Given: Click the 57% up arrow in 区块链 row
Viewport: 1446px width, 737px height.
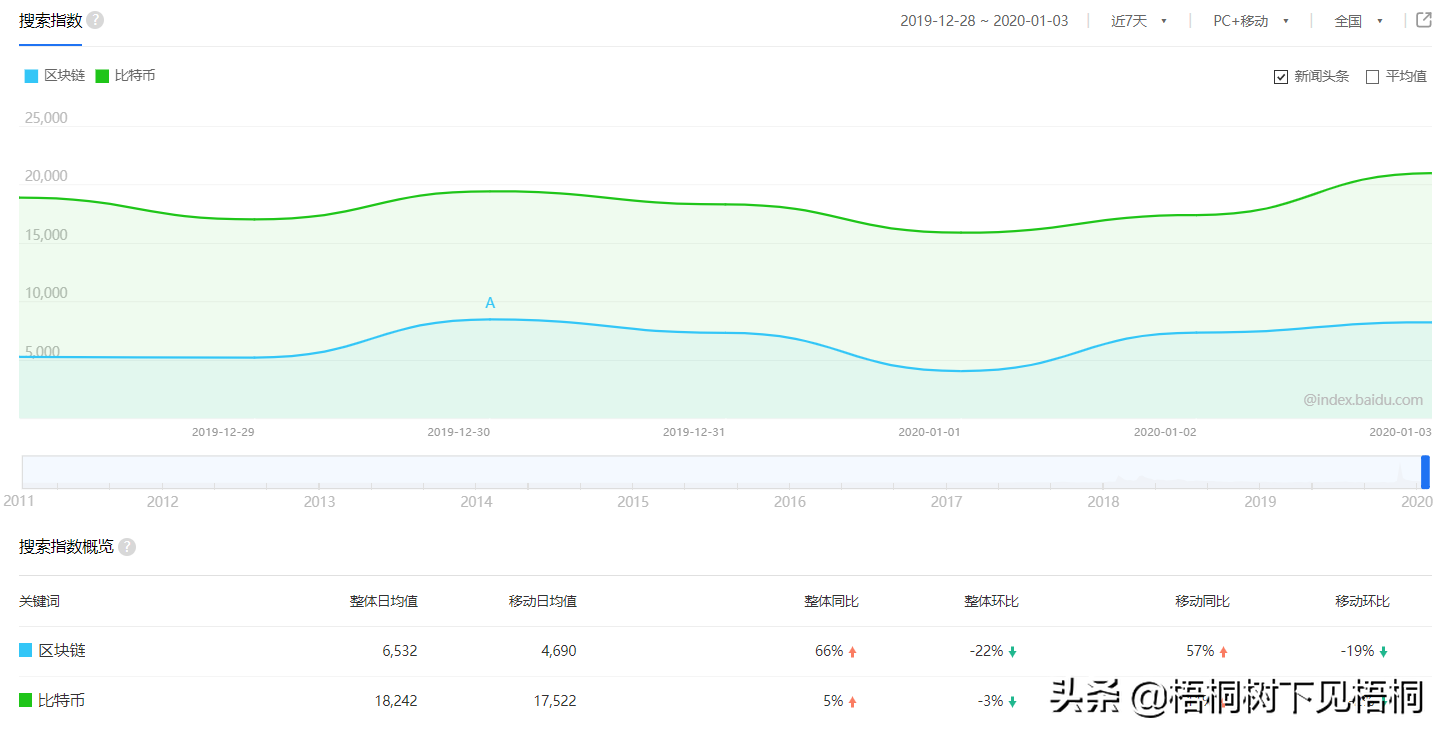Looking at the screenshot, I should tap(1223, 652).
